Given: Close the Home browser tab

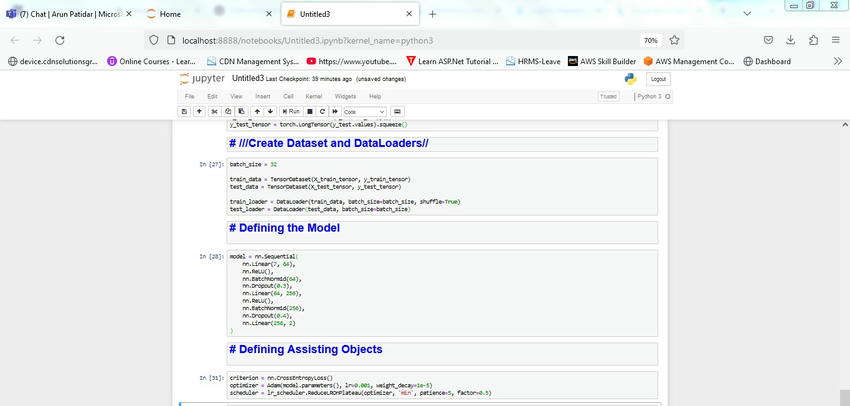Looking at the screenshot, I should [x=268, y=14].
